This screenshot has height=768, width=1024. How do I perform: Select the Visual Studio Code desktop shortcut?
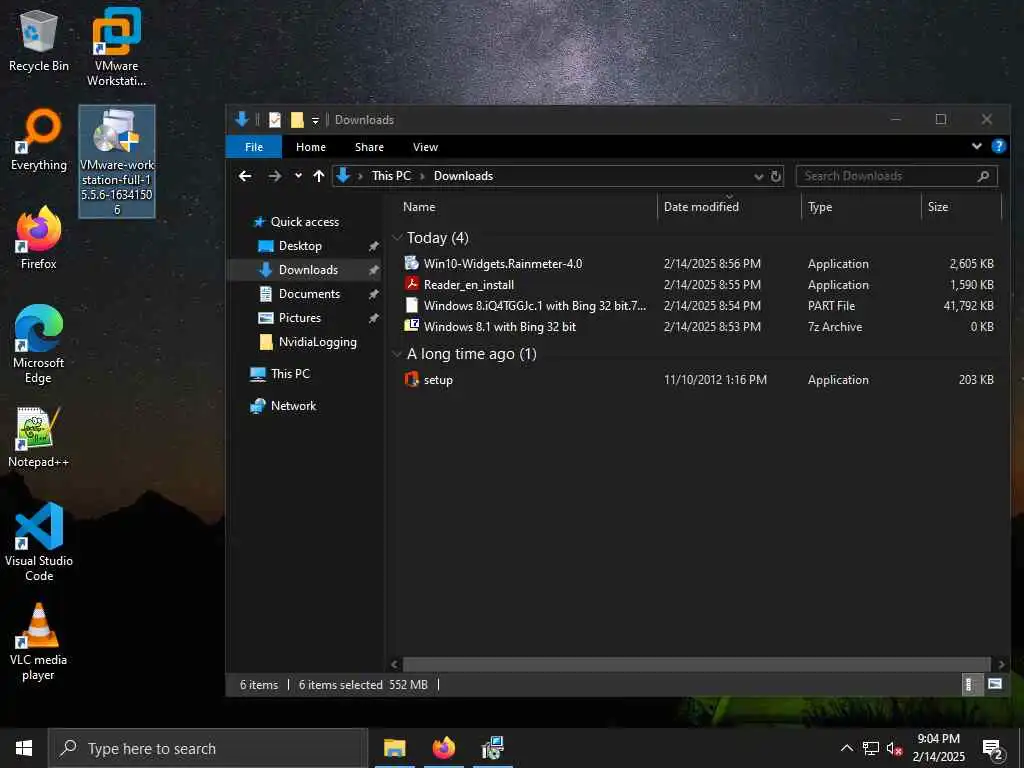[39, 542]
